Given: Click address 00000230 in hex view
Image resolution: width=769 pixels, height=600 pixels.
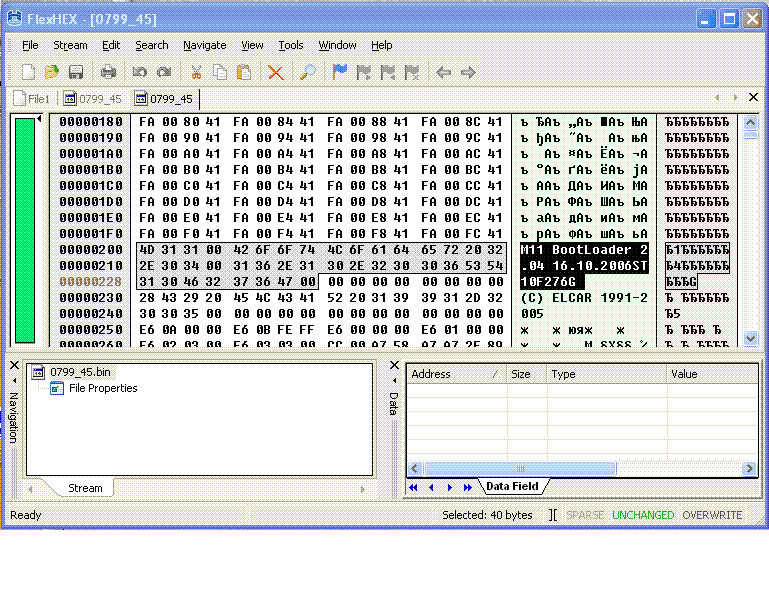Looking at the screenshot, I should [x=91, y=298].
